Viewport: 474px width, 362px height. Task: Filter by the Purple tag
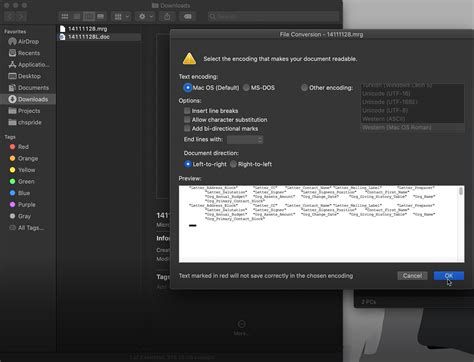22,205
